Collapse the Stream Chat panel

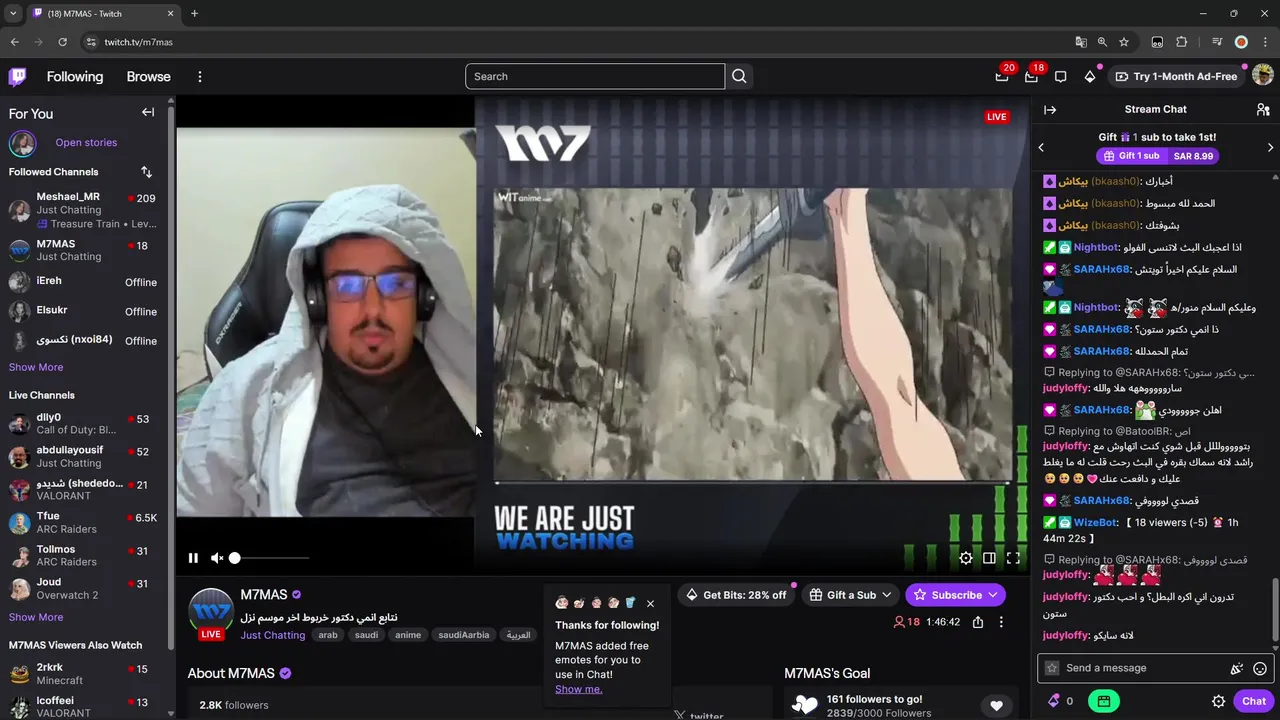(1050, 110)
